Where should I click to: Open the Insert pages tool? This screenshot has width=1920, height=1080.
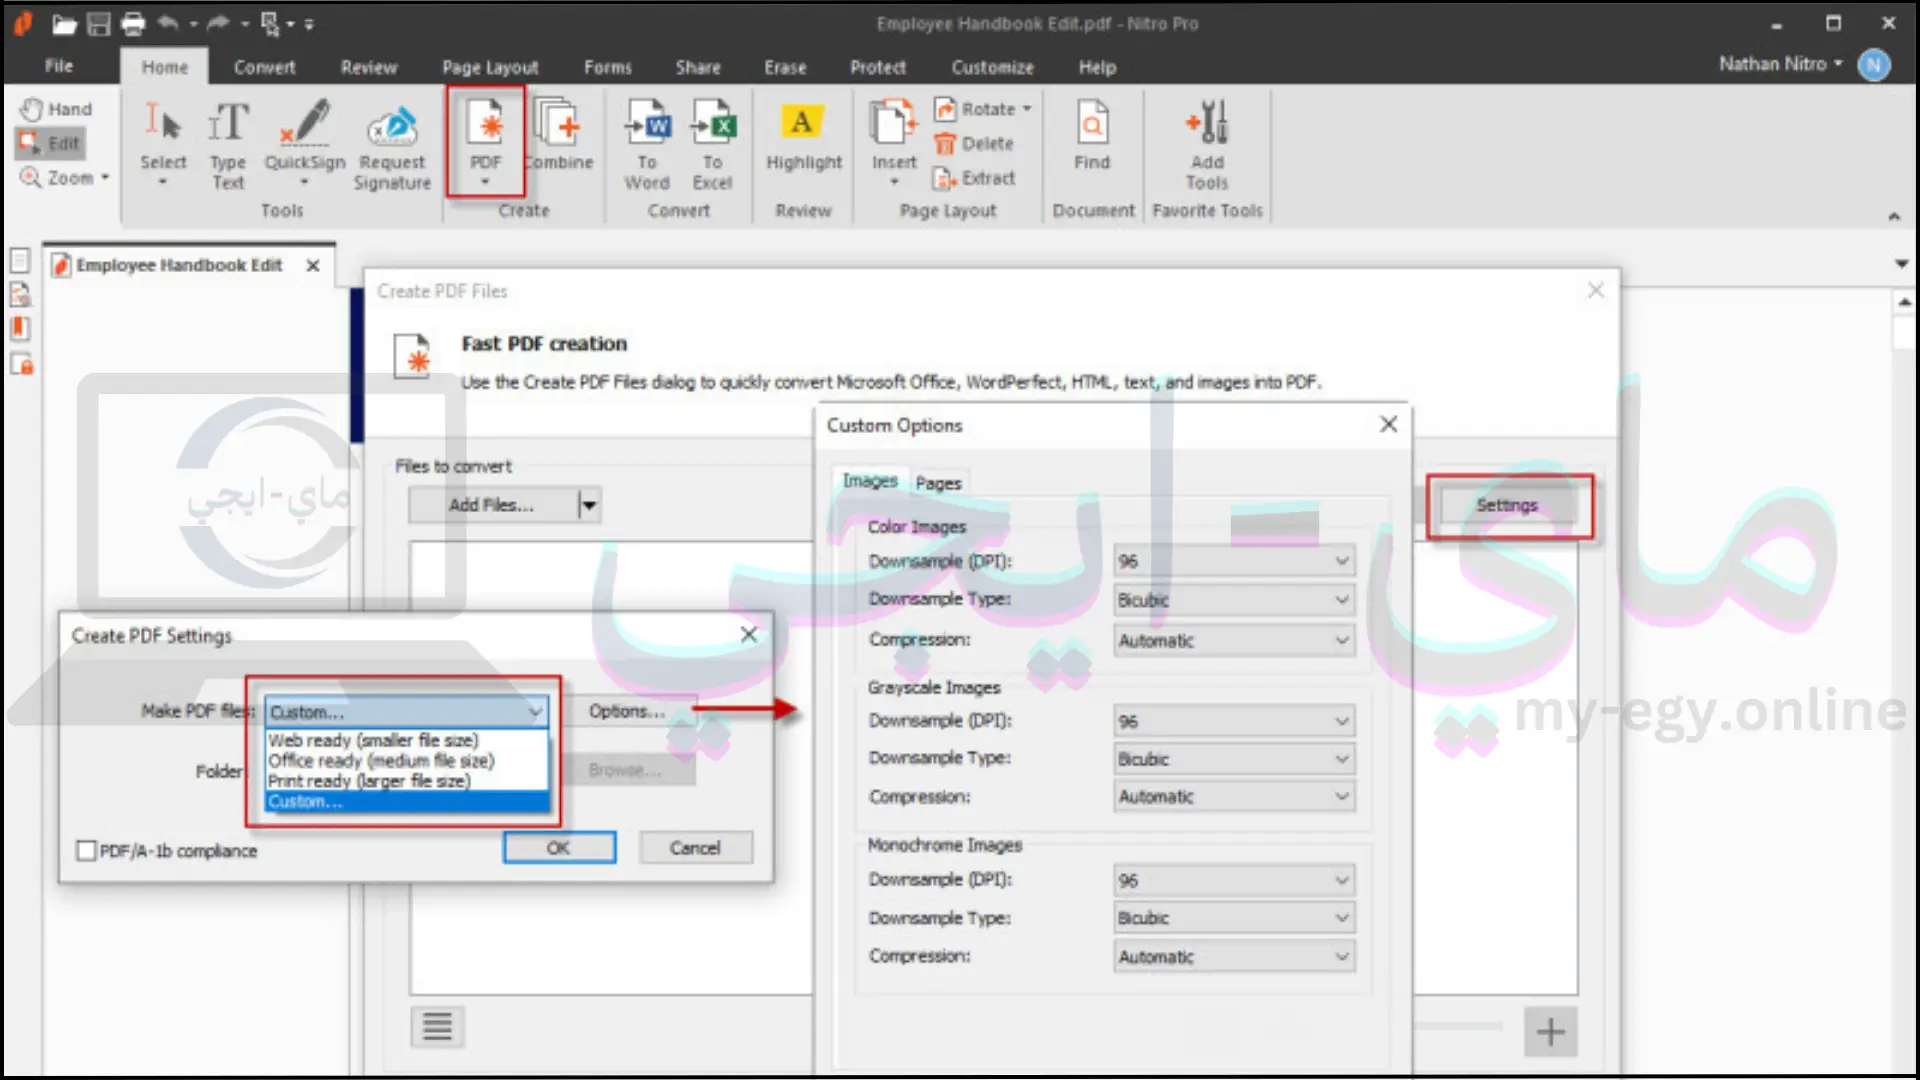click(894, 143)
